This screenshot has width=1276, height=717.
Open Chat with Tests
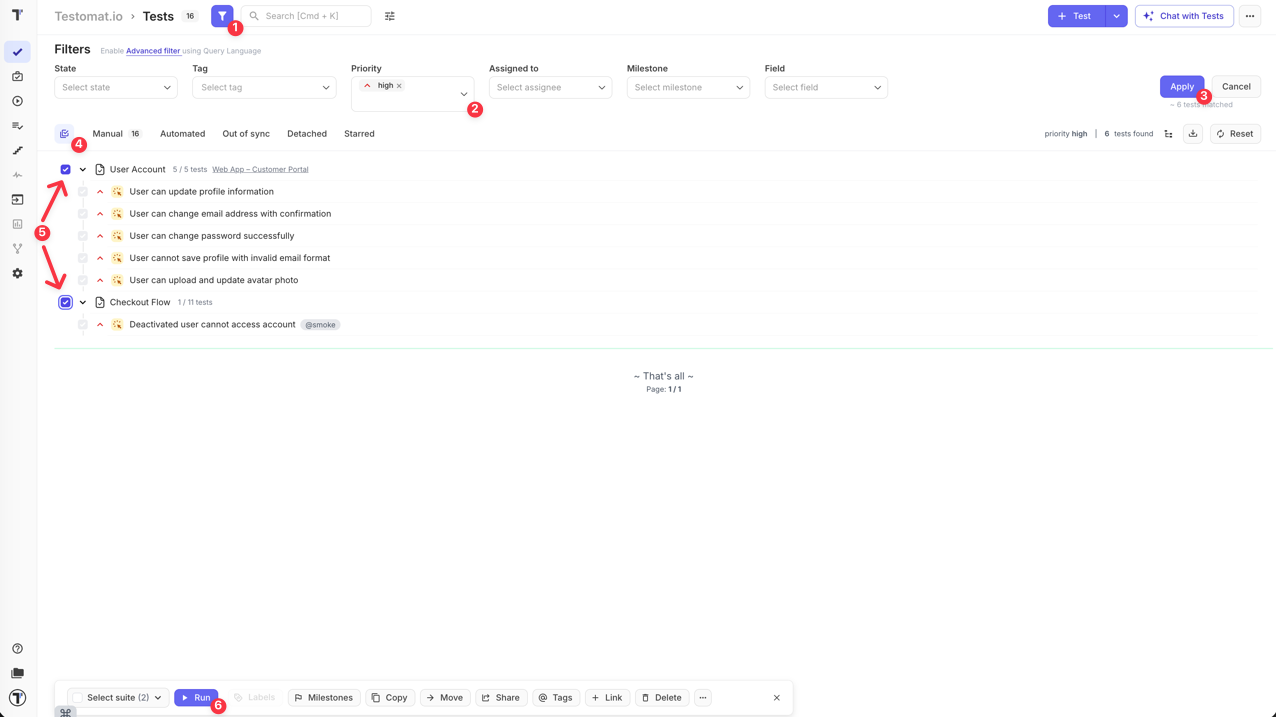[x=1184, y=16]
